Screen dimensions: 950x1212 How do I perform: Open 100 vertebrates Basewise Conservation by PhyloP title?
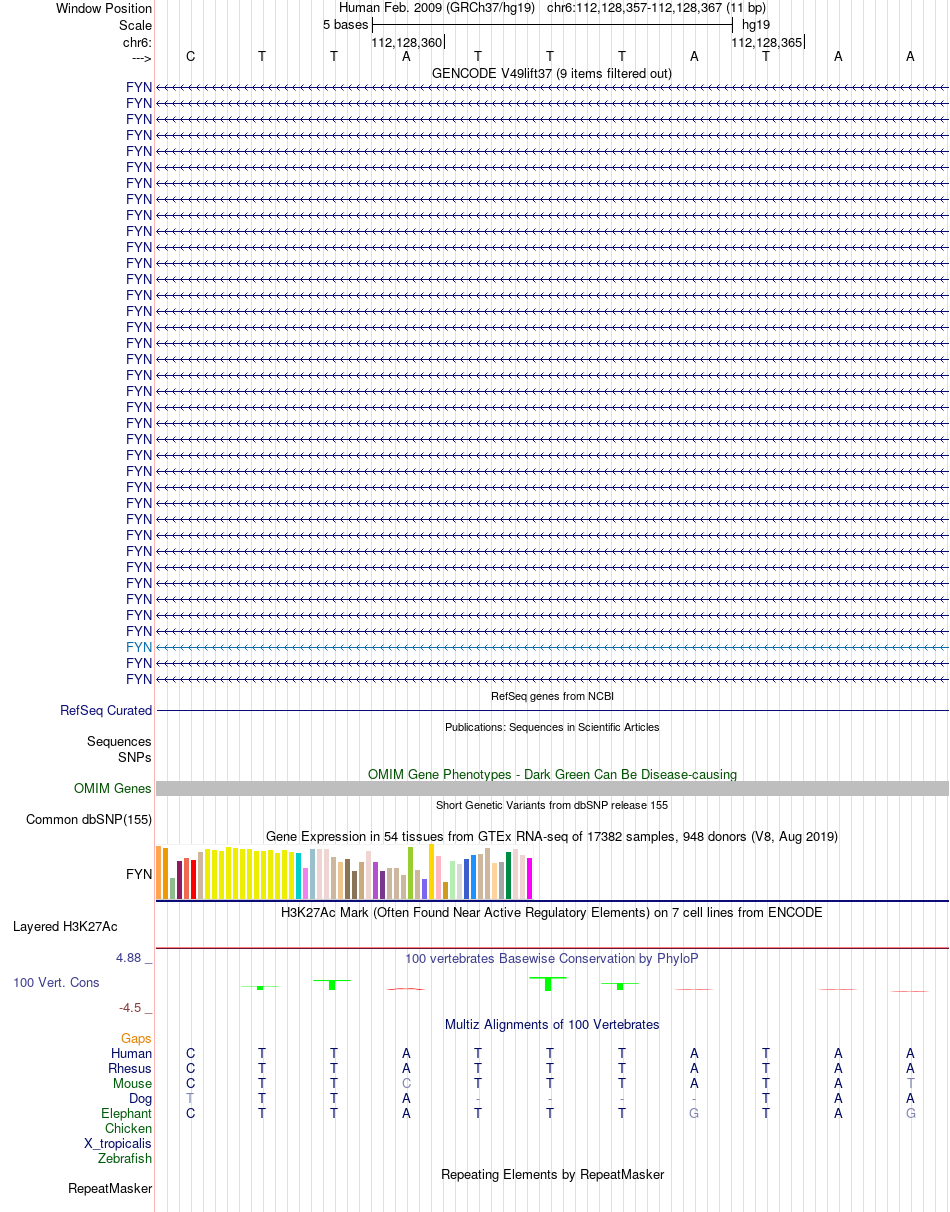pos(552,958)
